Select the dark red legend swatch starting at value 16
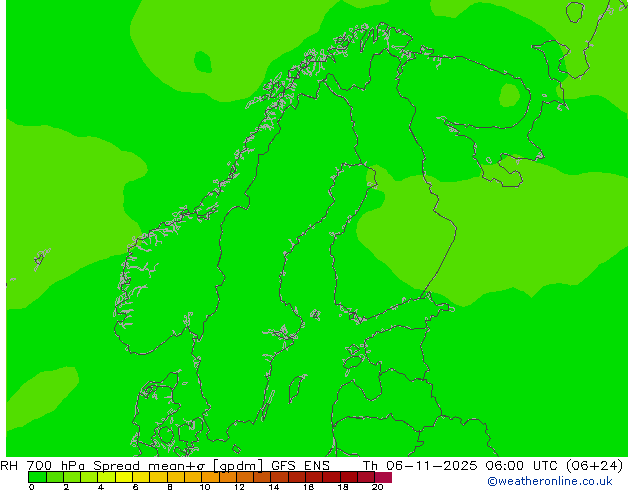Screen dimensions: 634x490 [x=314, y=477]
